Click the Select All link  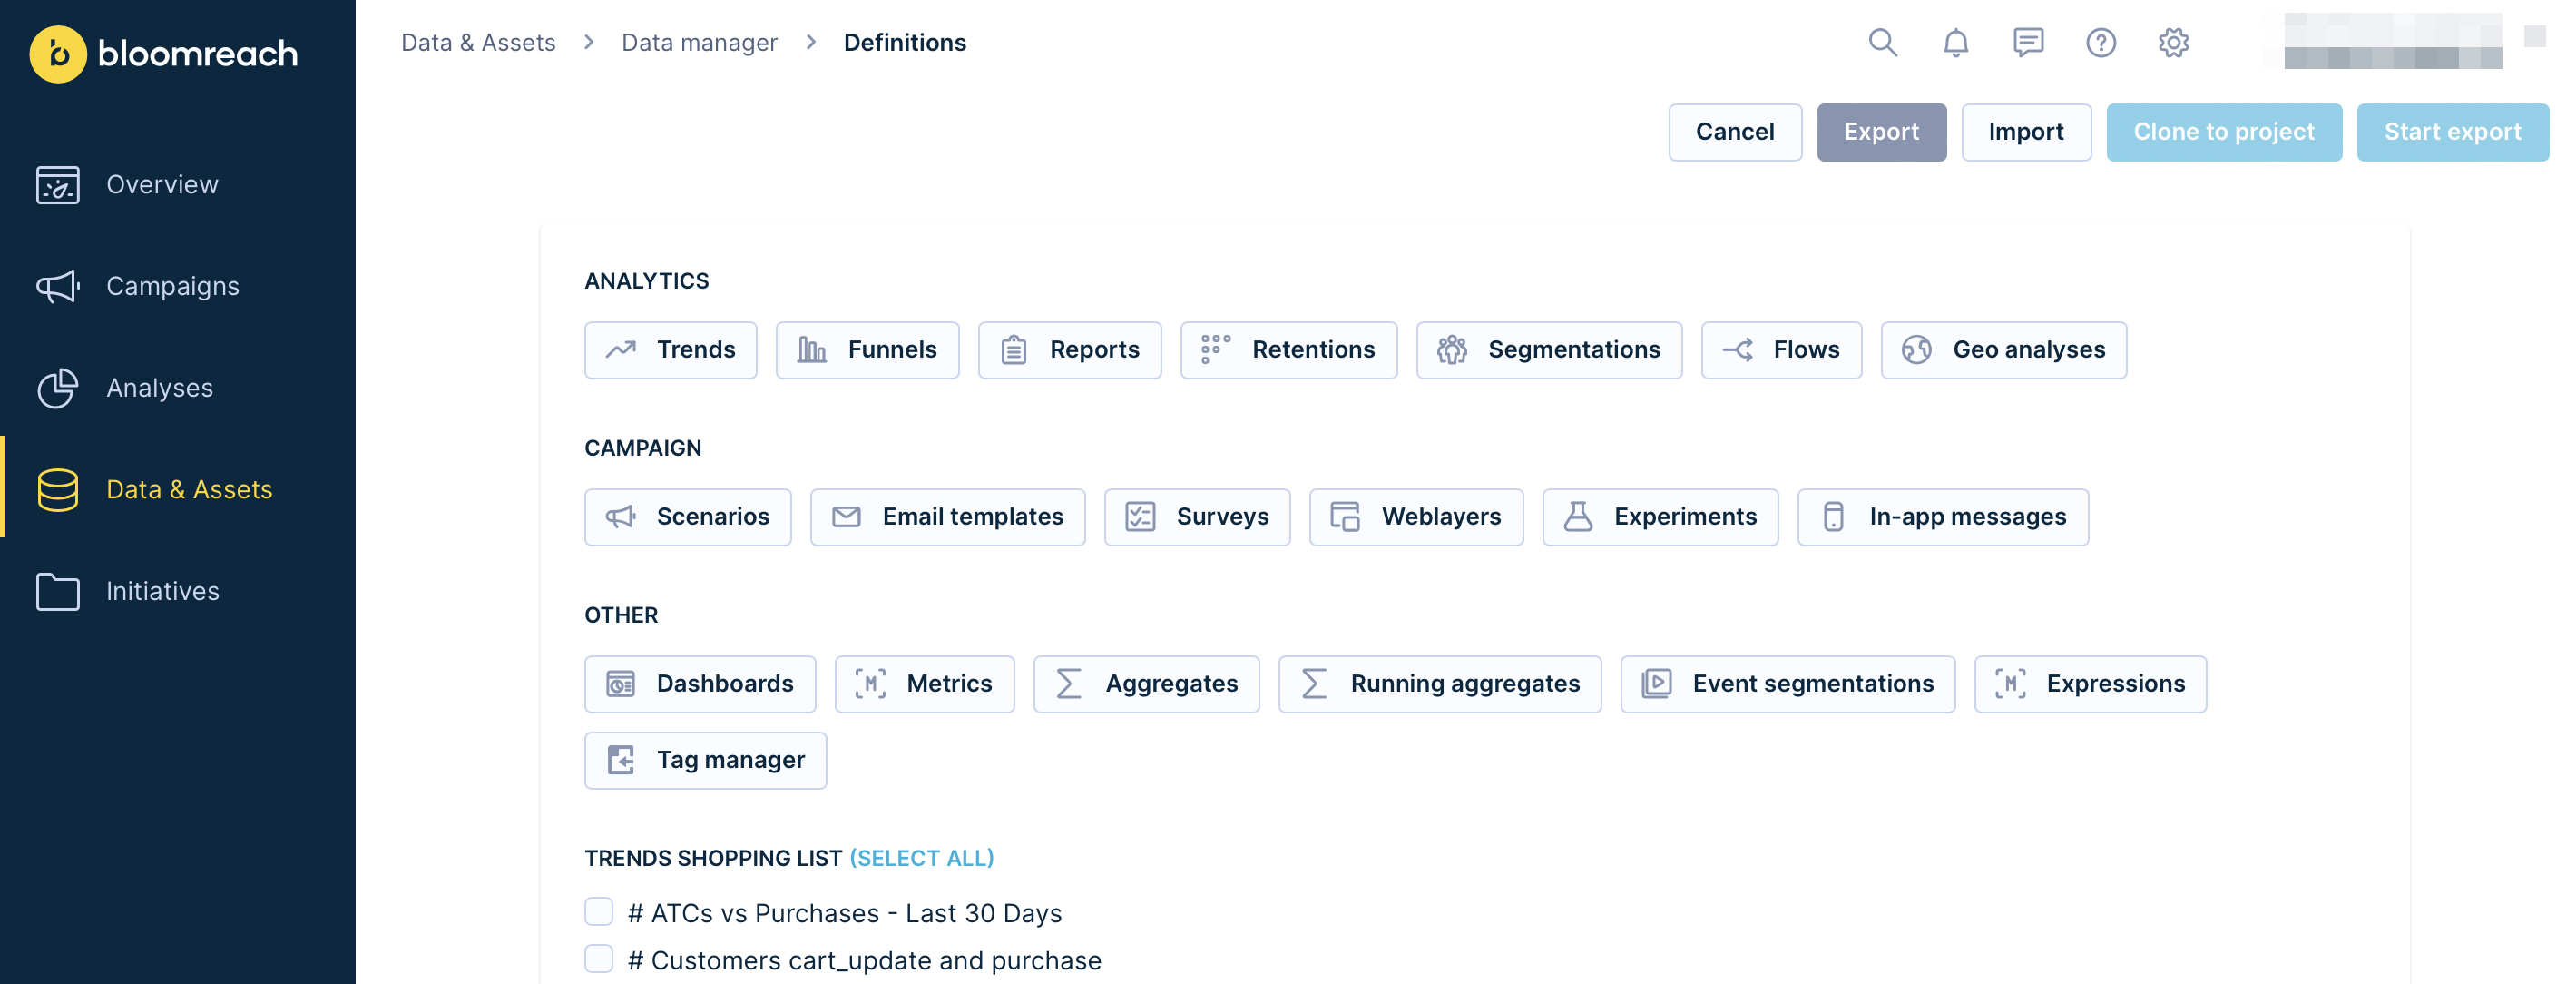tap(921, 858)
